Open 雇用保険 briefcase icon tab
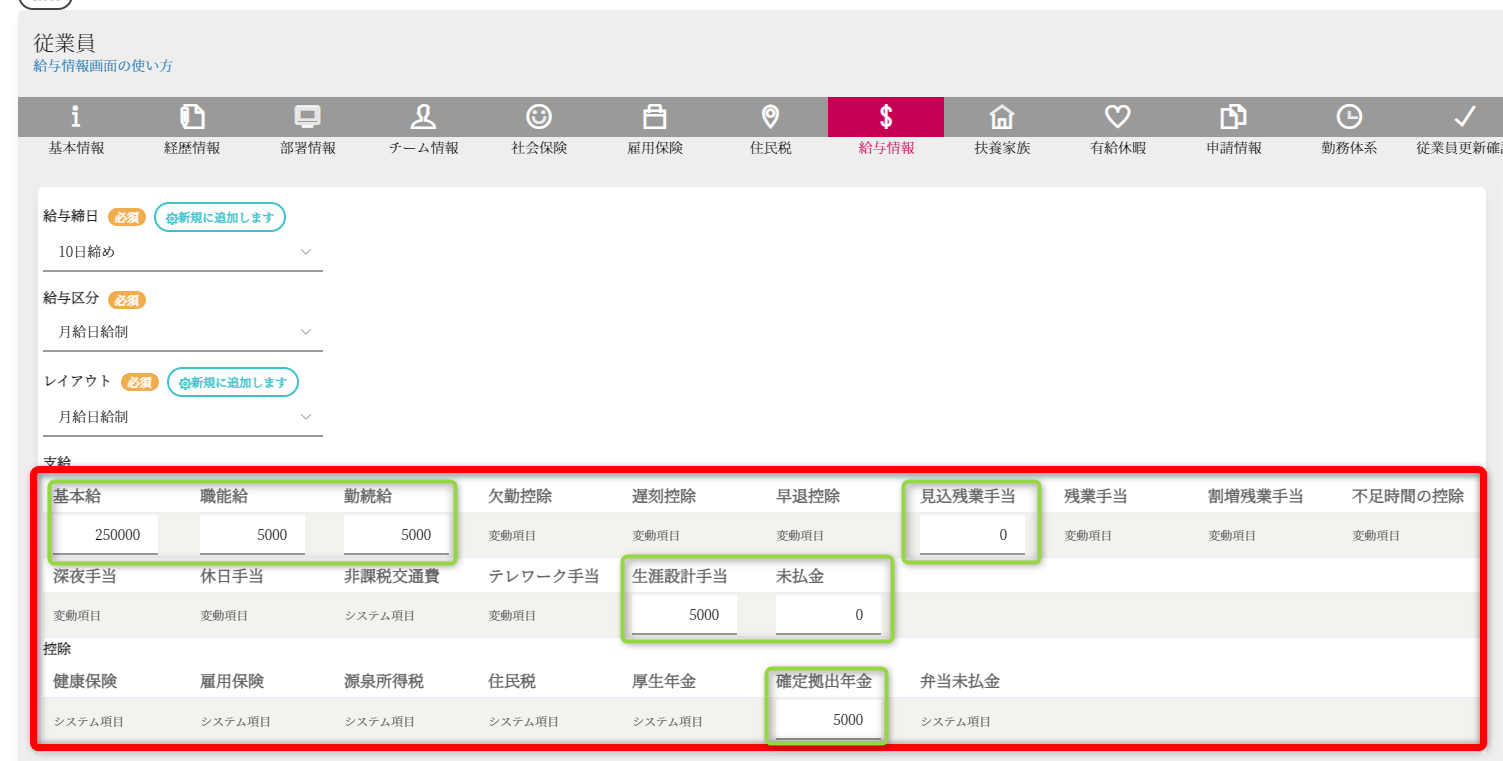 pos(655,117)
